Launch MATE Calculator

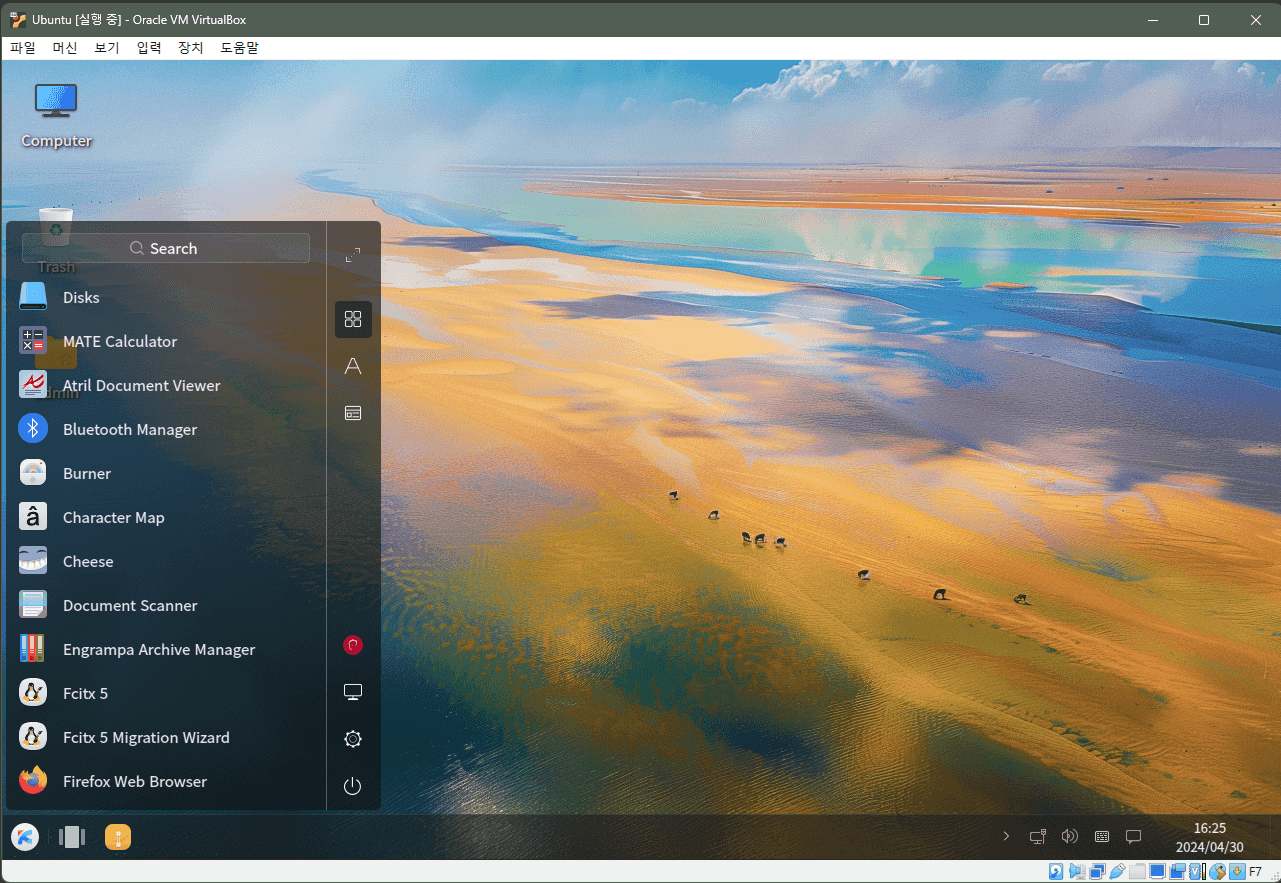[x=166, y=341]
